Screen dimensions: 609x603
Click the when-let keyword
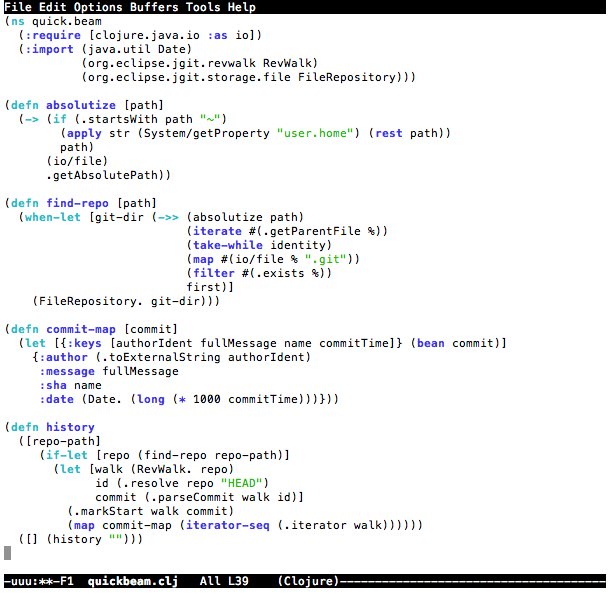(x=52, y=217)
